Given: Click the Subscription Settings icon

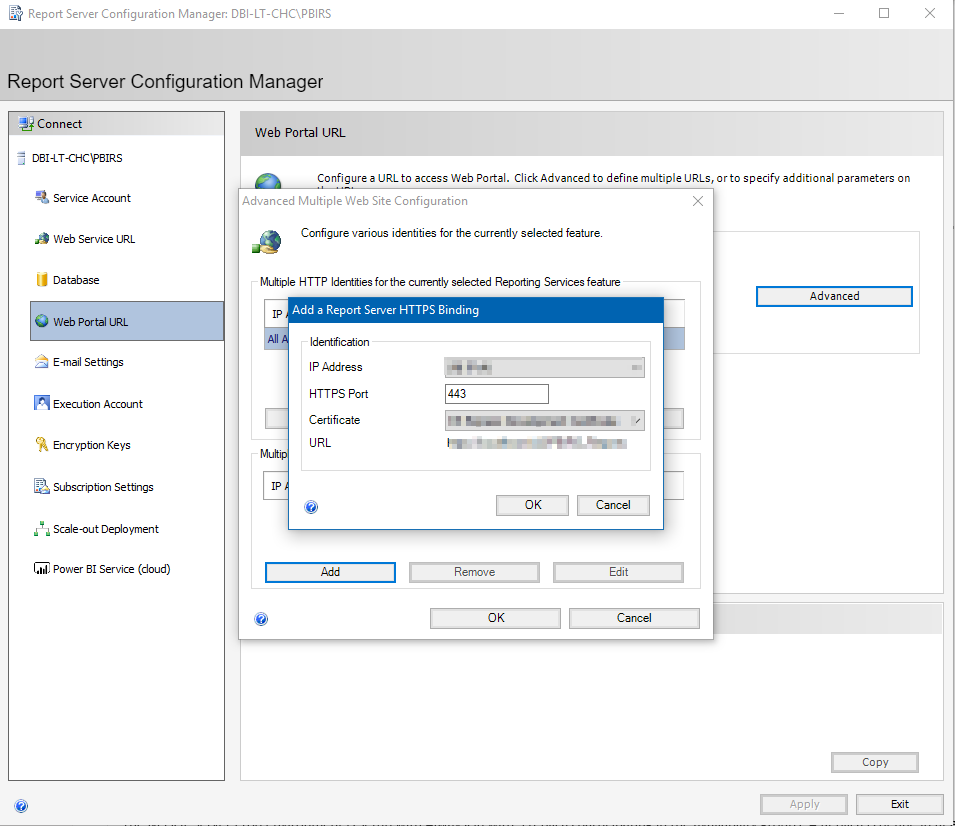Looking at the screenshot, I should point(41,486).
